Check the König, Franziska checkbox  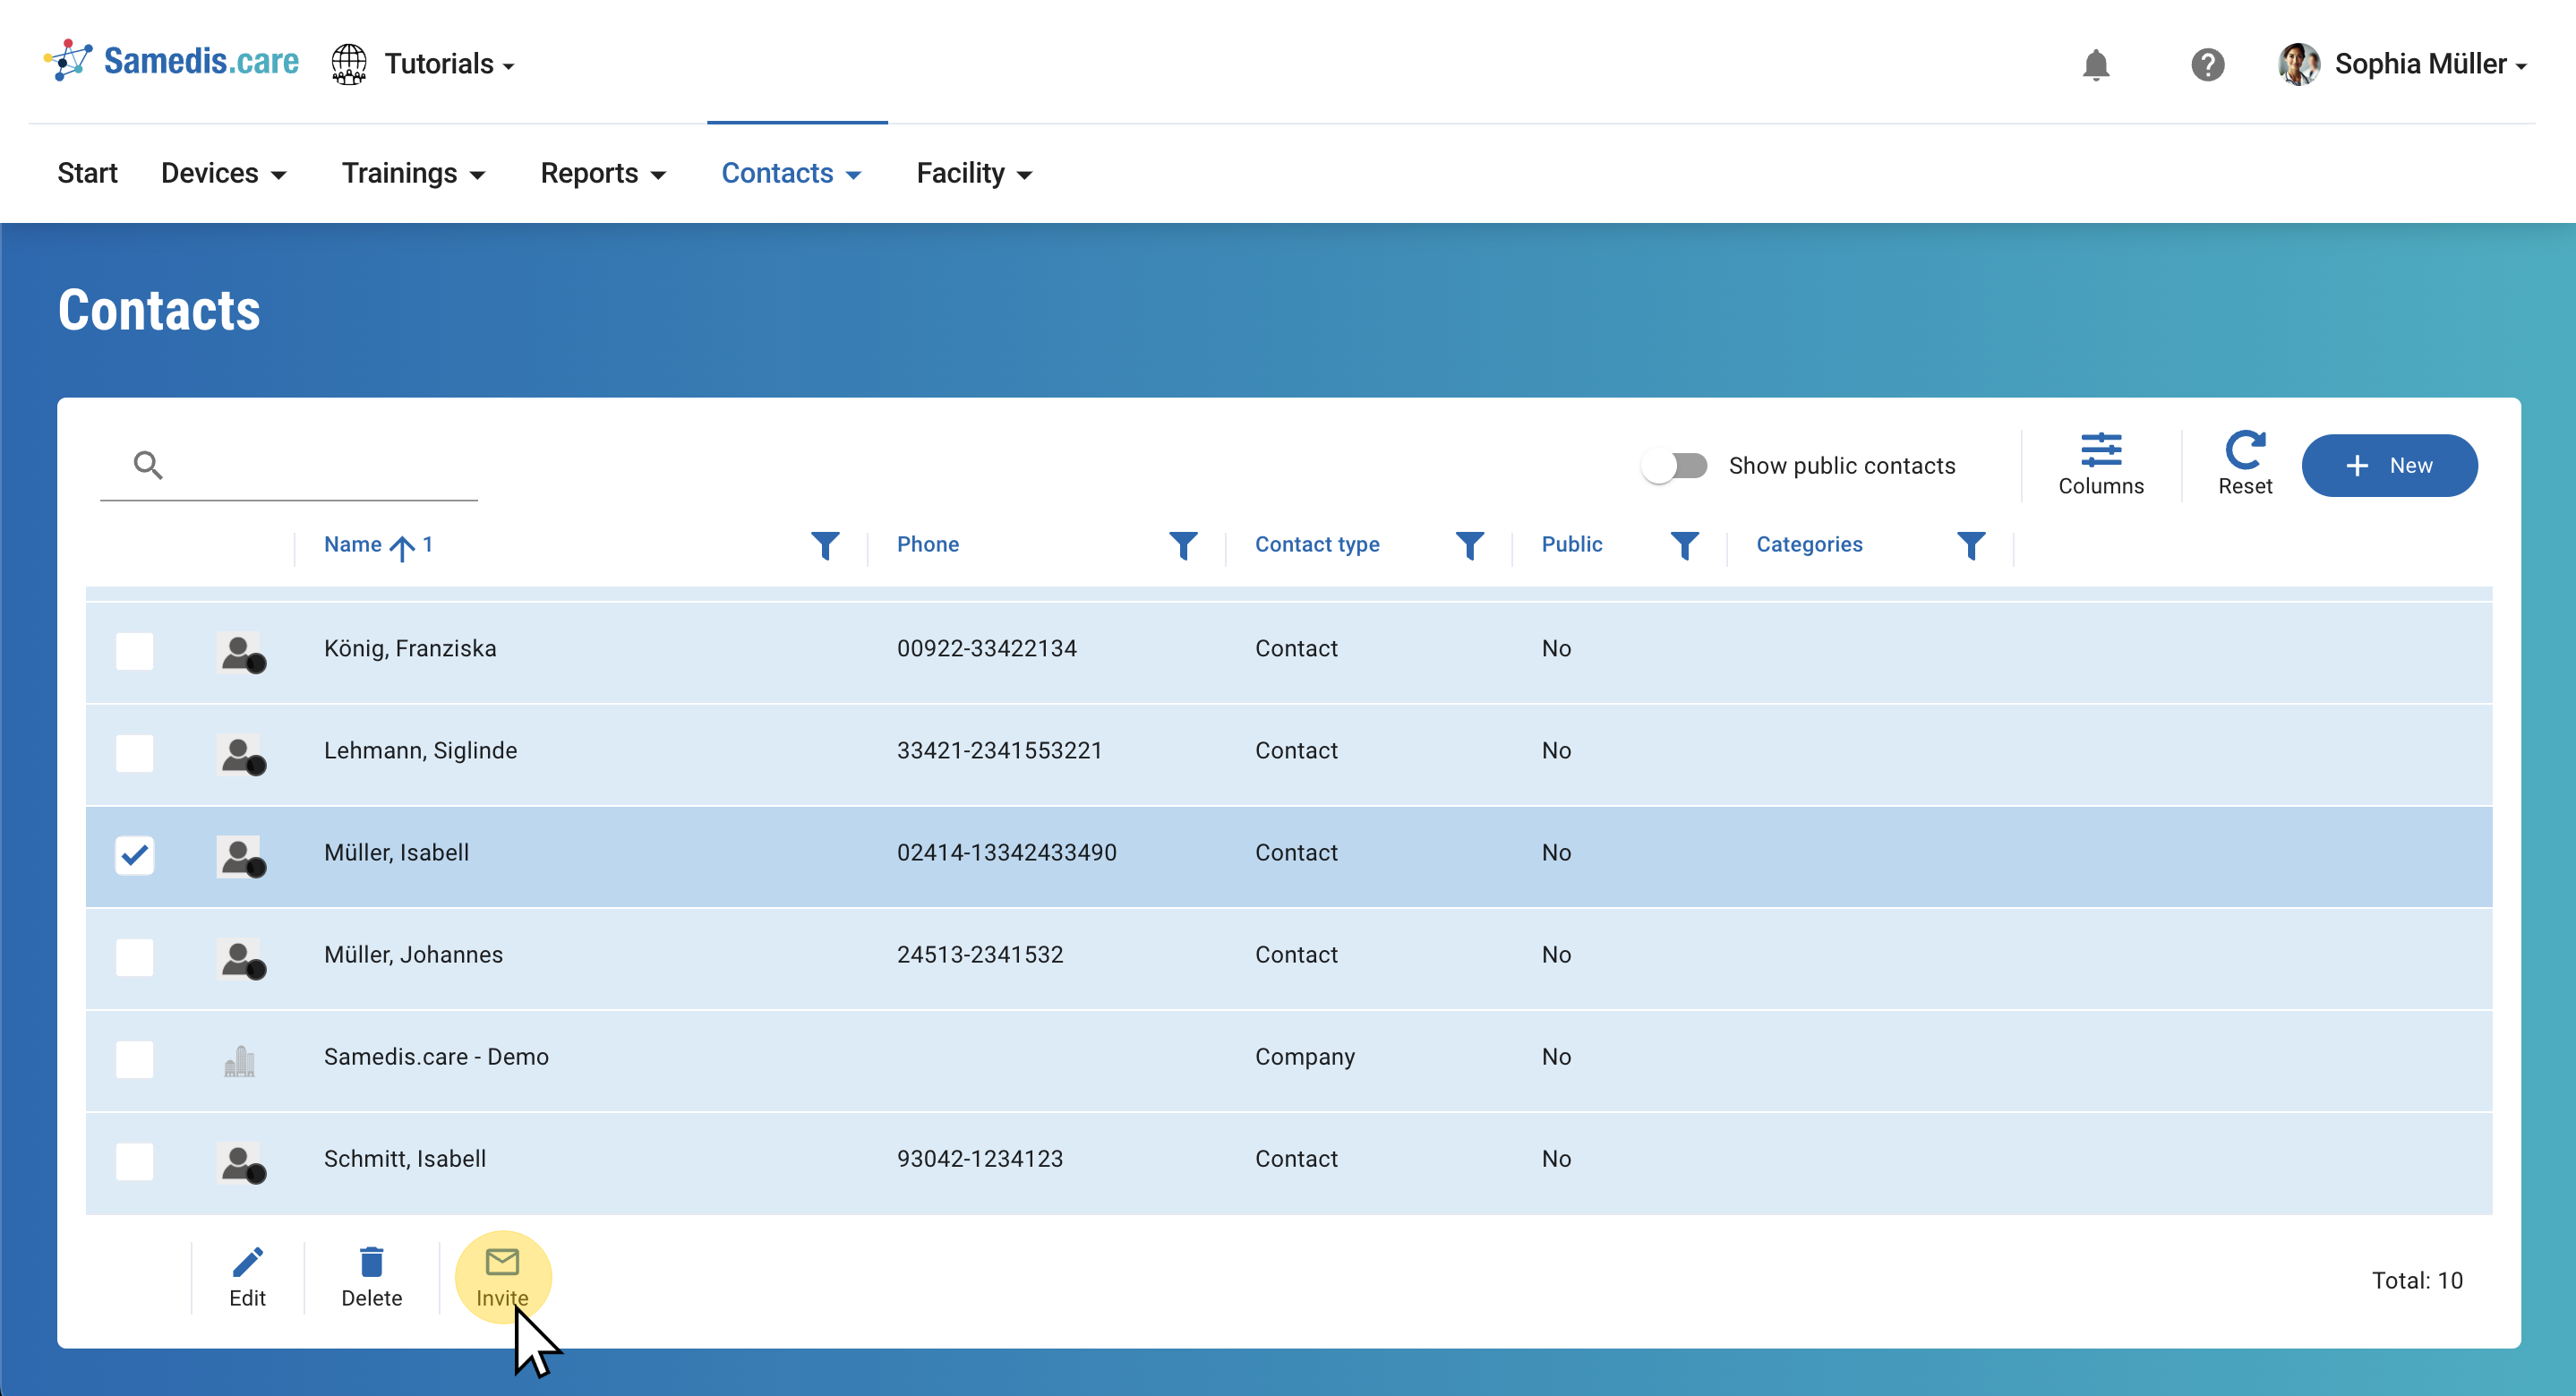click(134, 651)
